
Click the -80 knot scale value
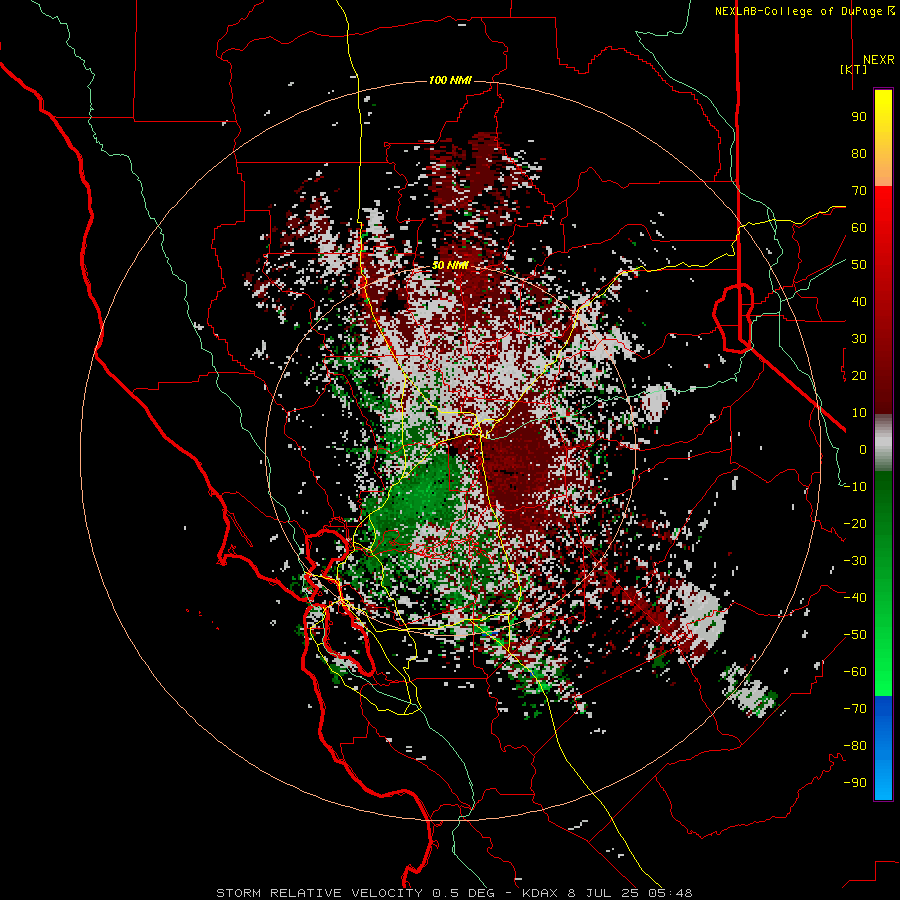855,746
